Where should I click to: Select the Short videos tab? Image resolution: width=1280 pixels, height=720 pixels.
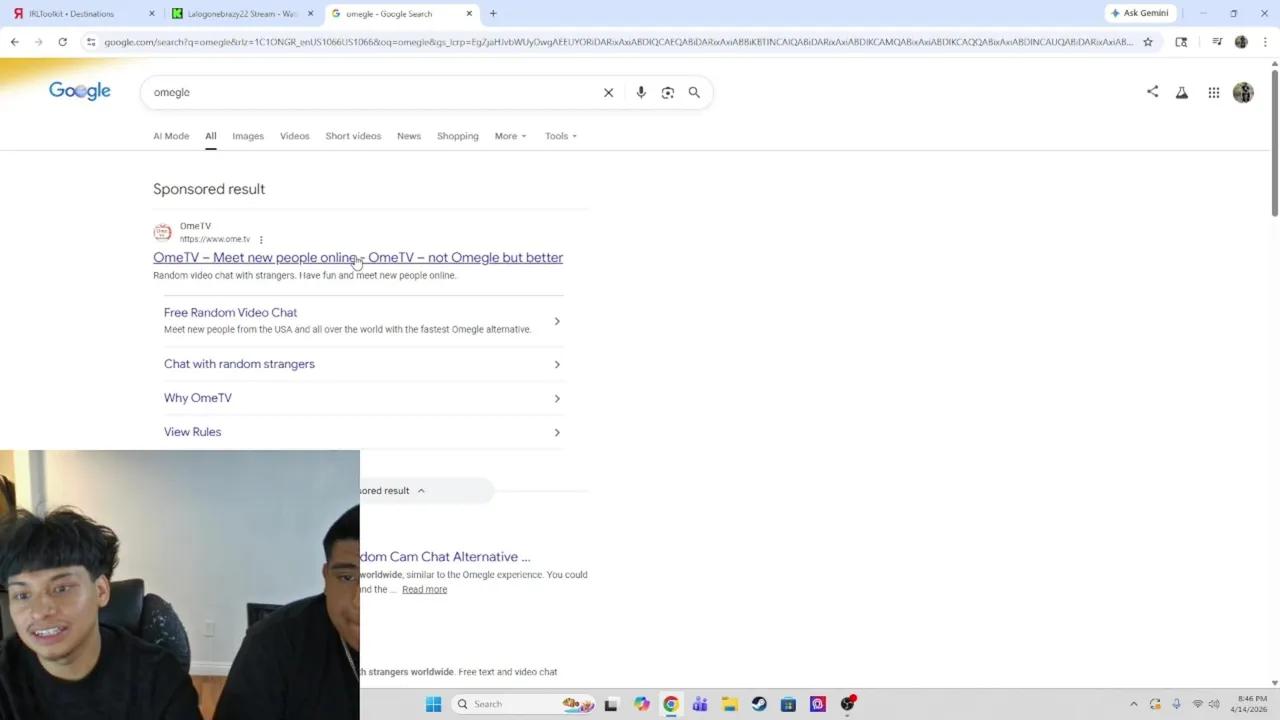(353, 136)
